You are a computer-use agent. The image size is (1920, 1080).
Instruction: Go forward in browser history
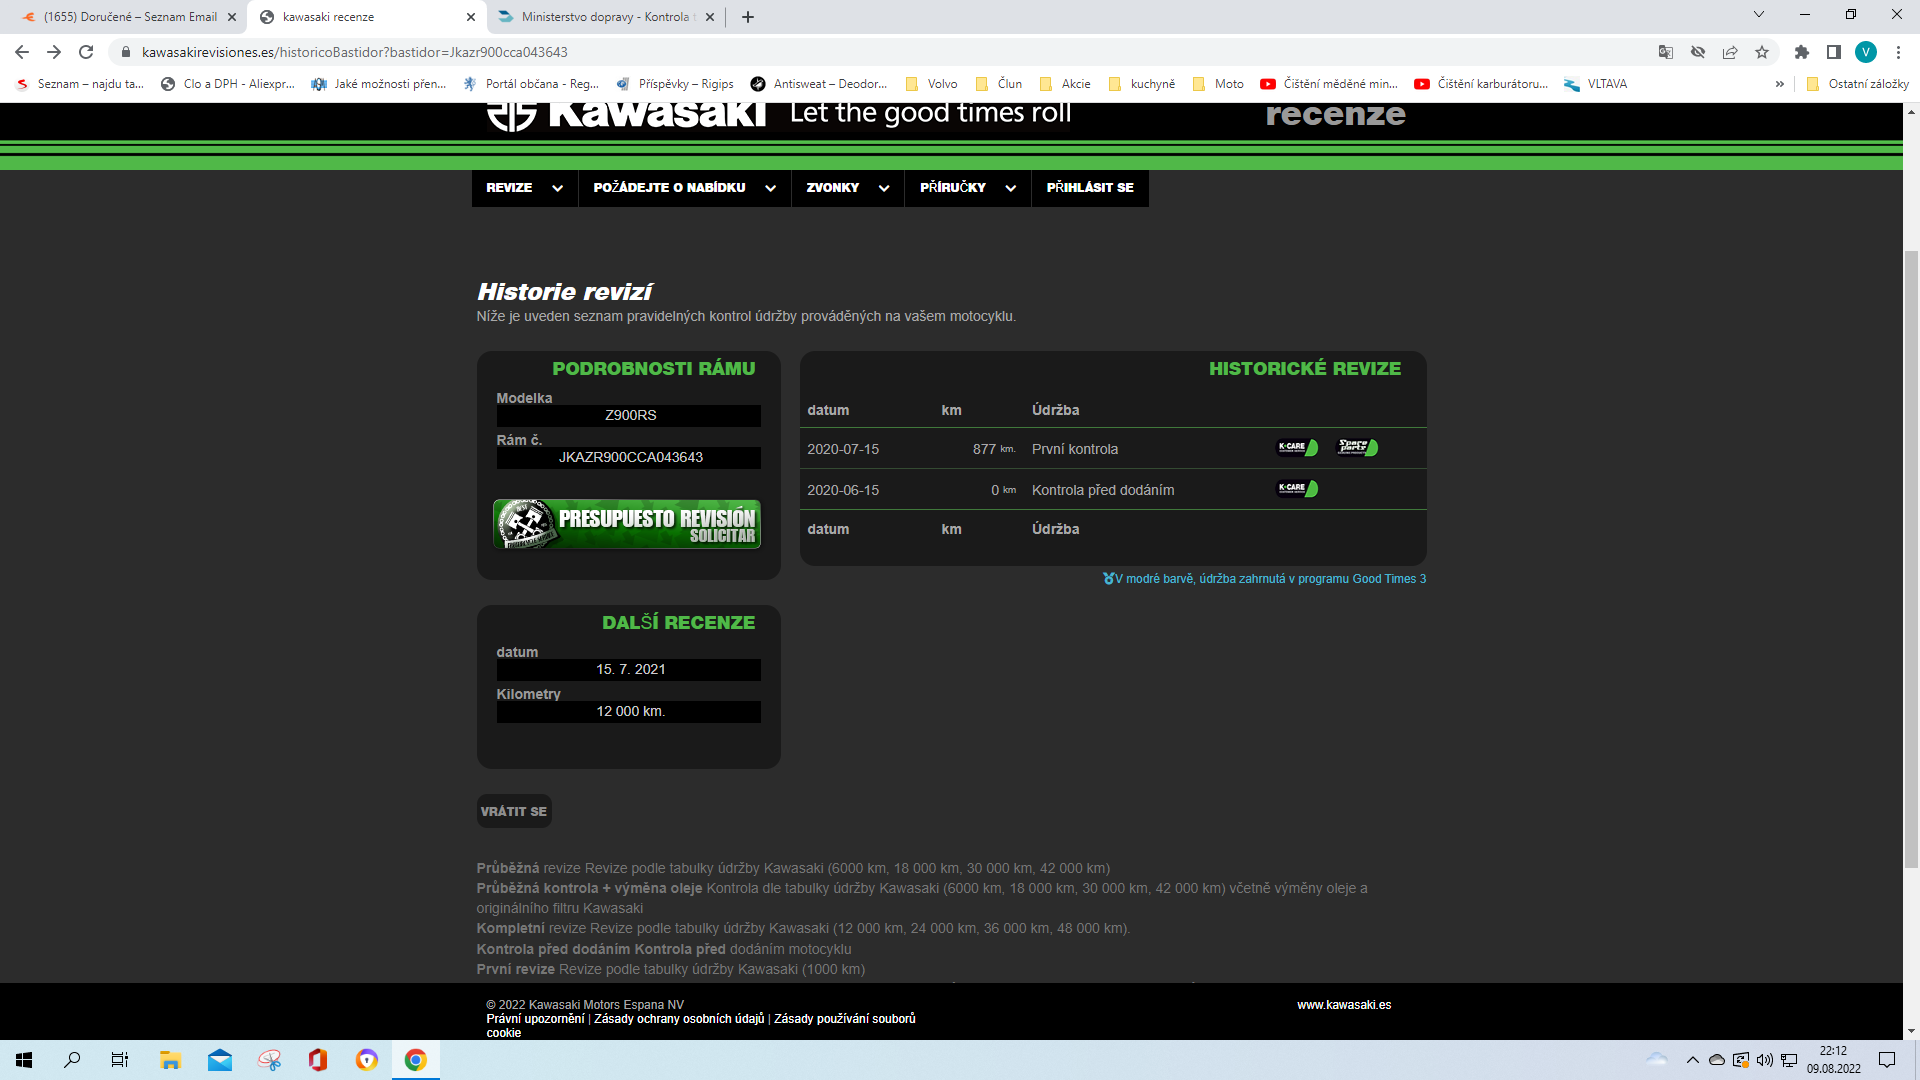point(54,52)
